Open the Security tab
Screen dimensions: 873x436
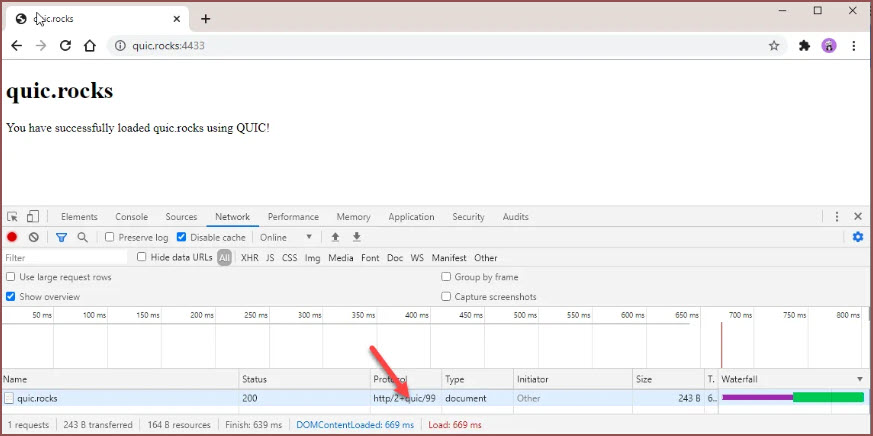(468, 217)
